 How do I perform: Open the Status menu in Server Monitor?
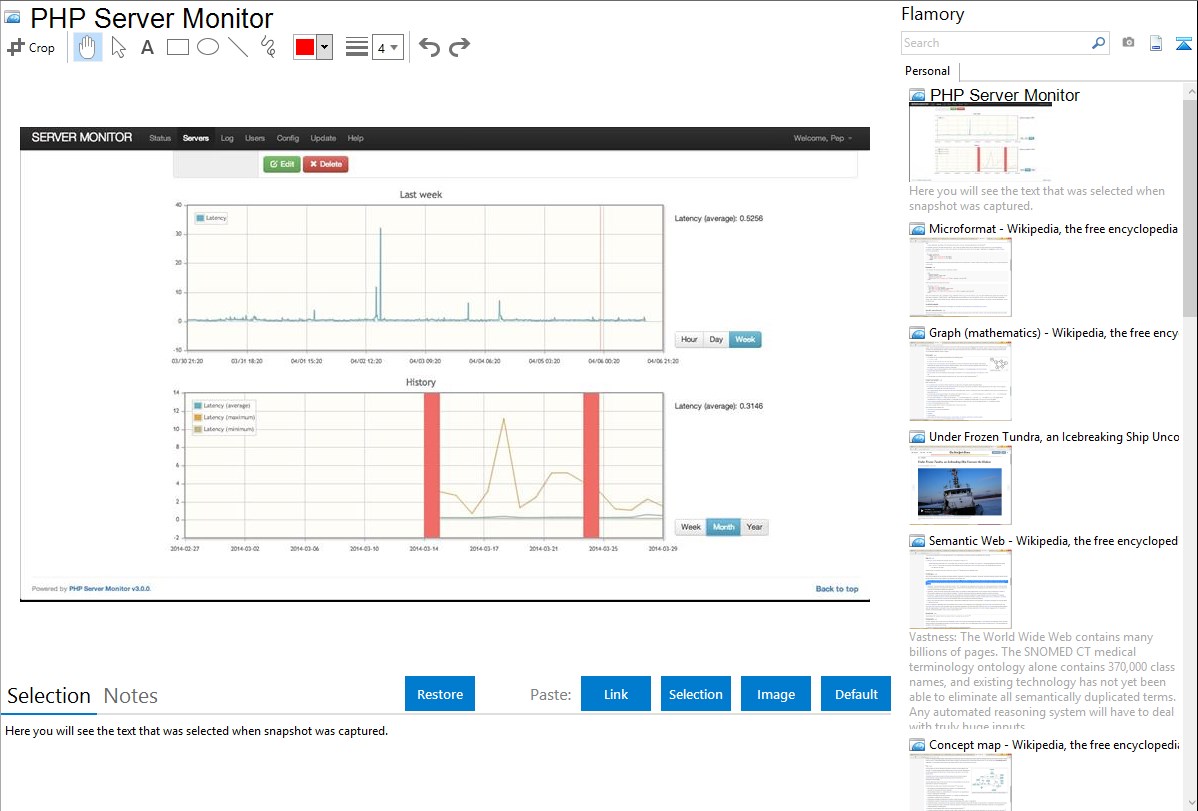coord(160,138)
